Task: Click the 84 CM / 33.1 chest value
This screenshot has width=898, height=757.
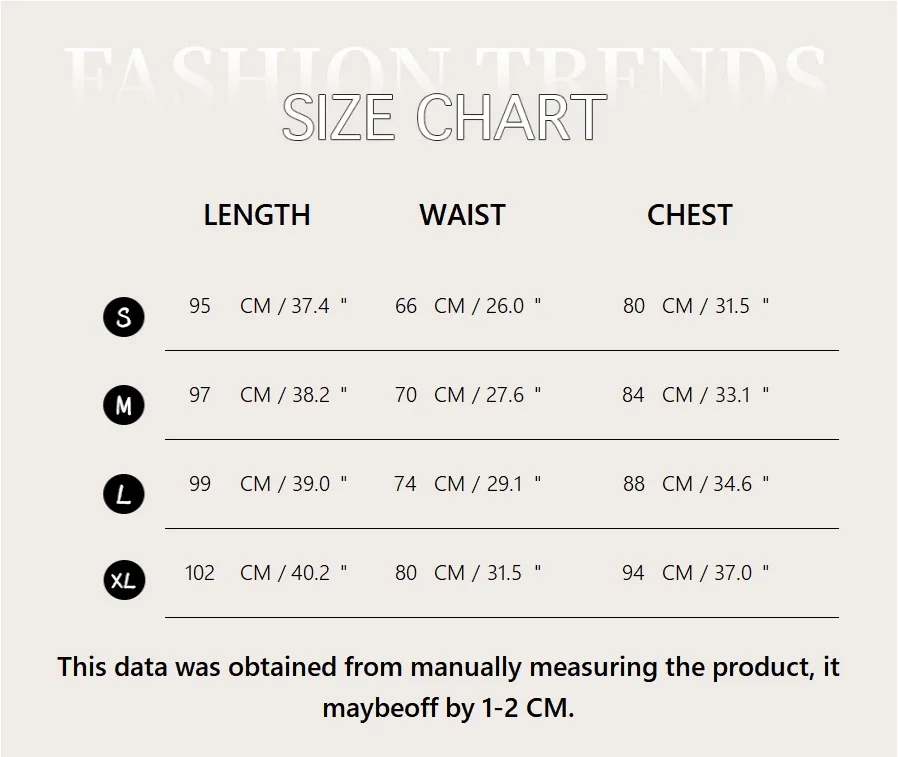Action: click(x=696, y=395)
